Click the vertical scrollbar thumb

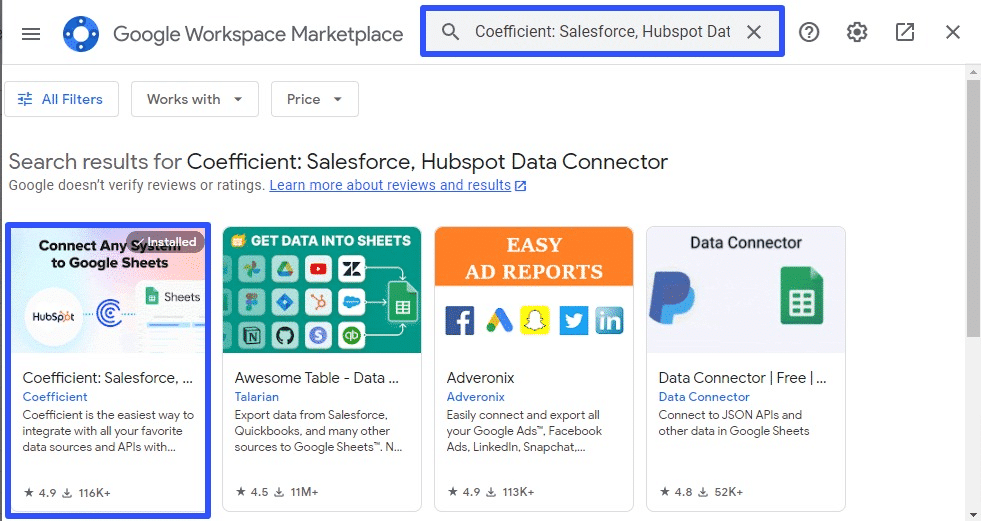(973, 208)
